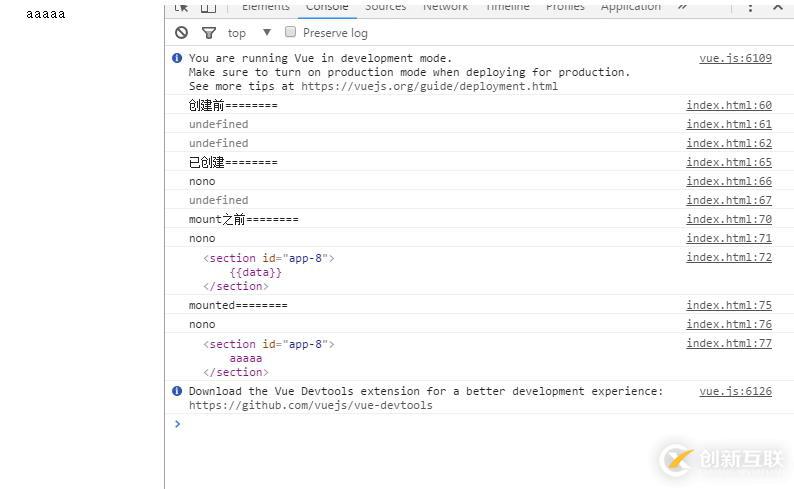
Task: Open the DevTools three-dot menu
Action: (750, 6)
